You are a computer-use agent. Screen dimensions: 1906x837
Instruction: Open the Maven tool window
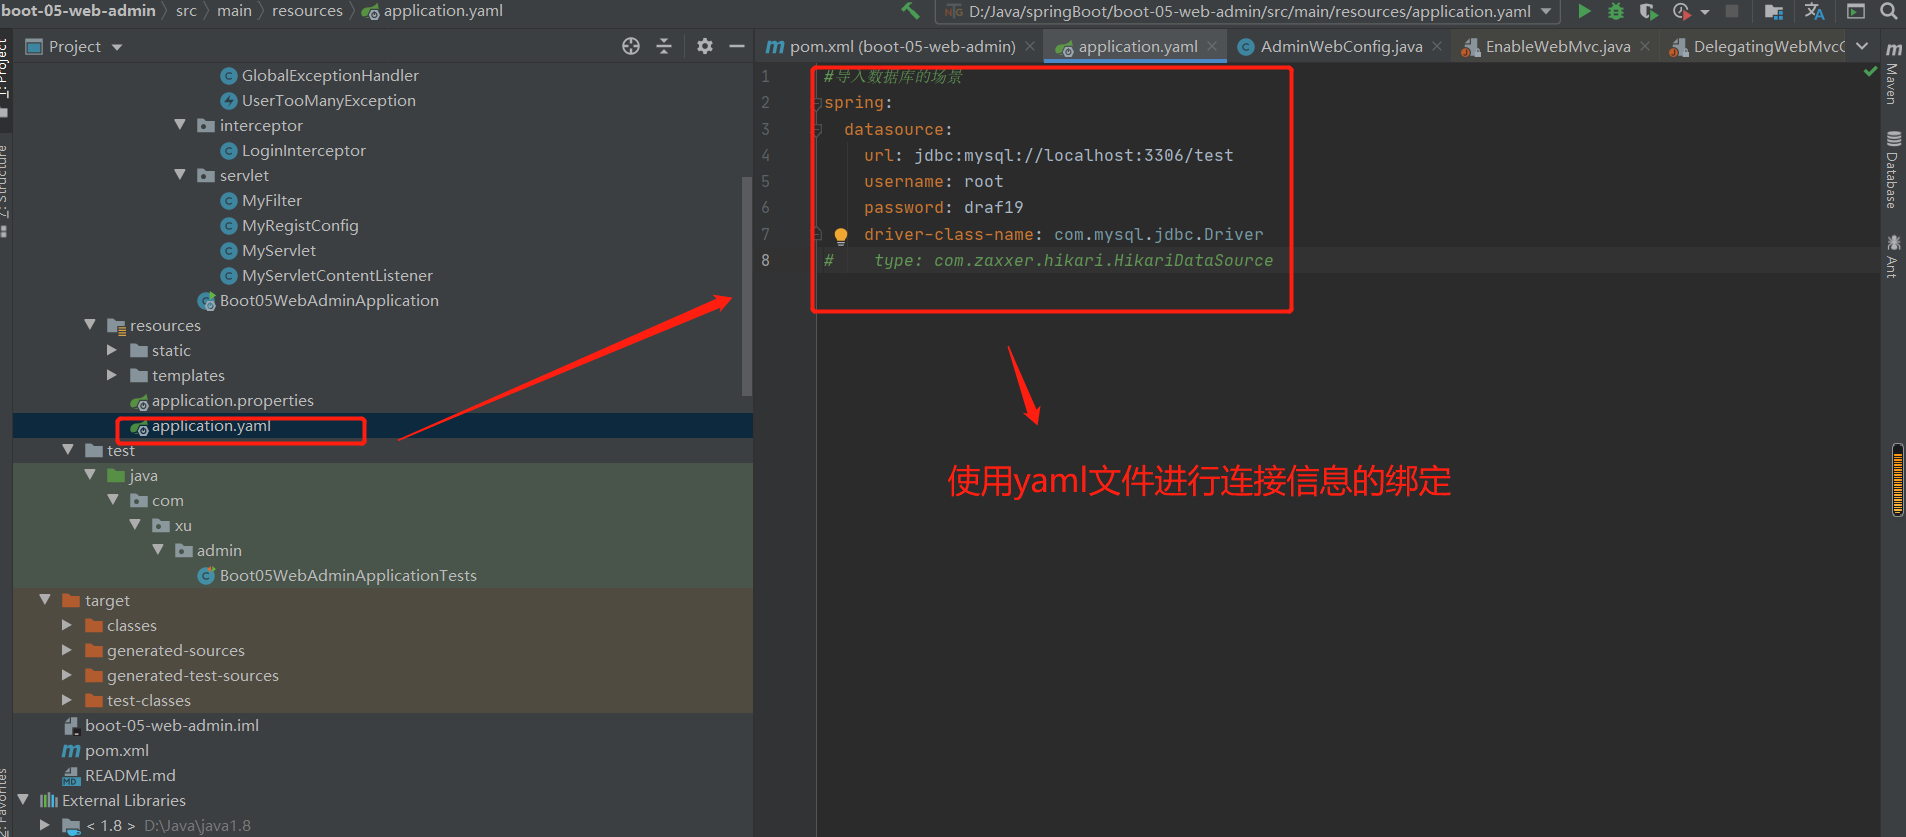click(x=1893, y=73)
